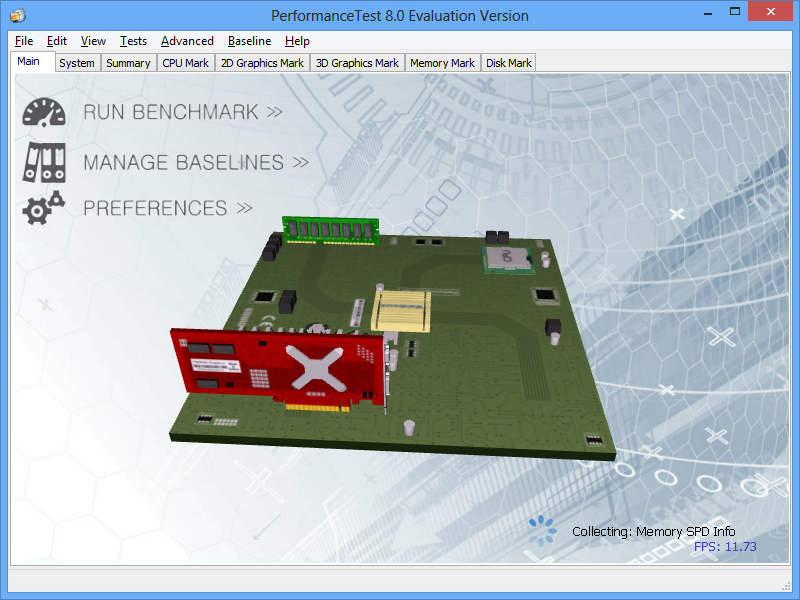Click the Collecting: Memory SPD Info status text
The image size is (800, 600).
[654, 532]
